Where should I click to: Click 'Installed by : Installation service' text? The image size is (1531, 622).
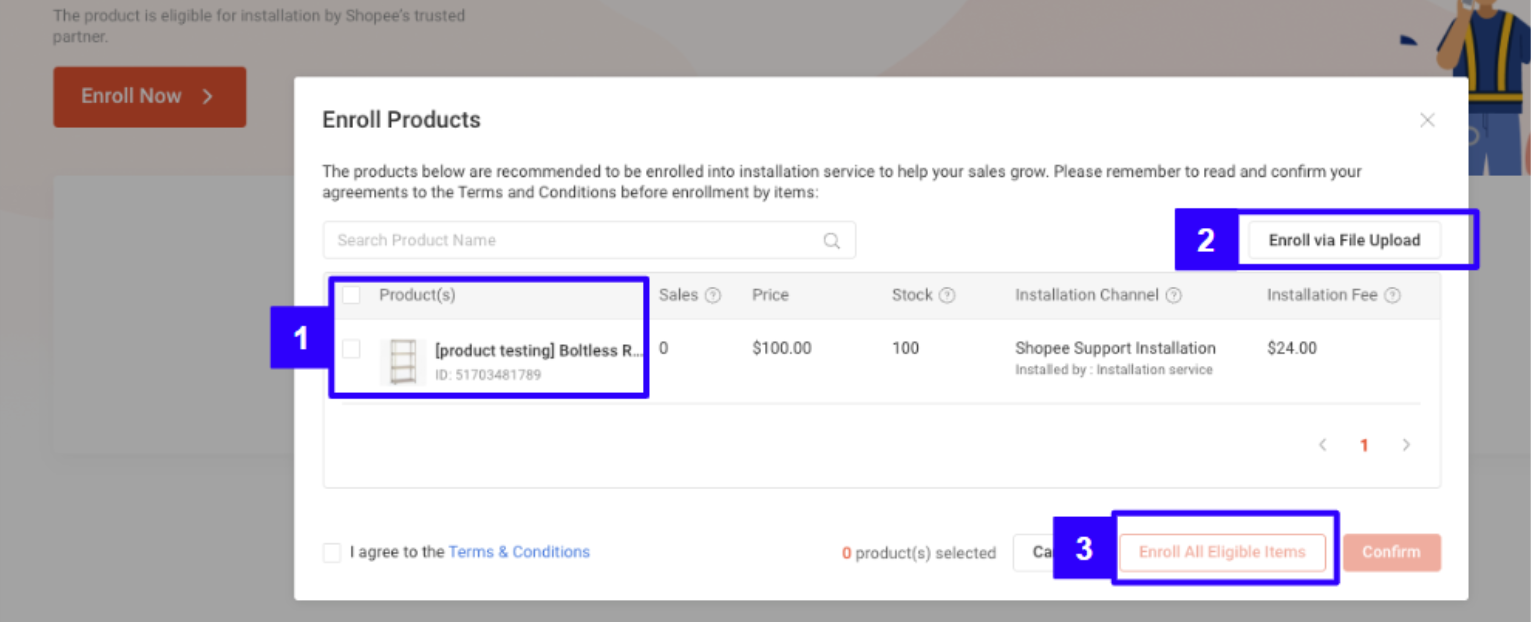[1114, 370]
